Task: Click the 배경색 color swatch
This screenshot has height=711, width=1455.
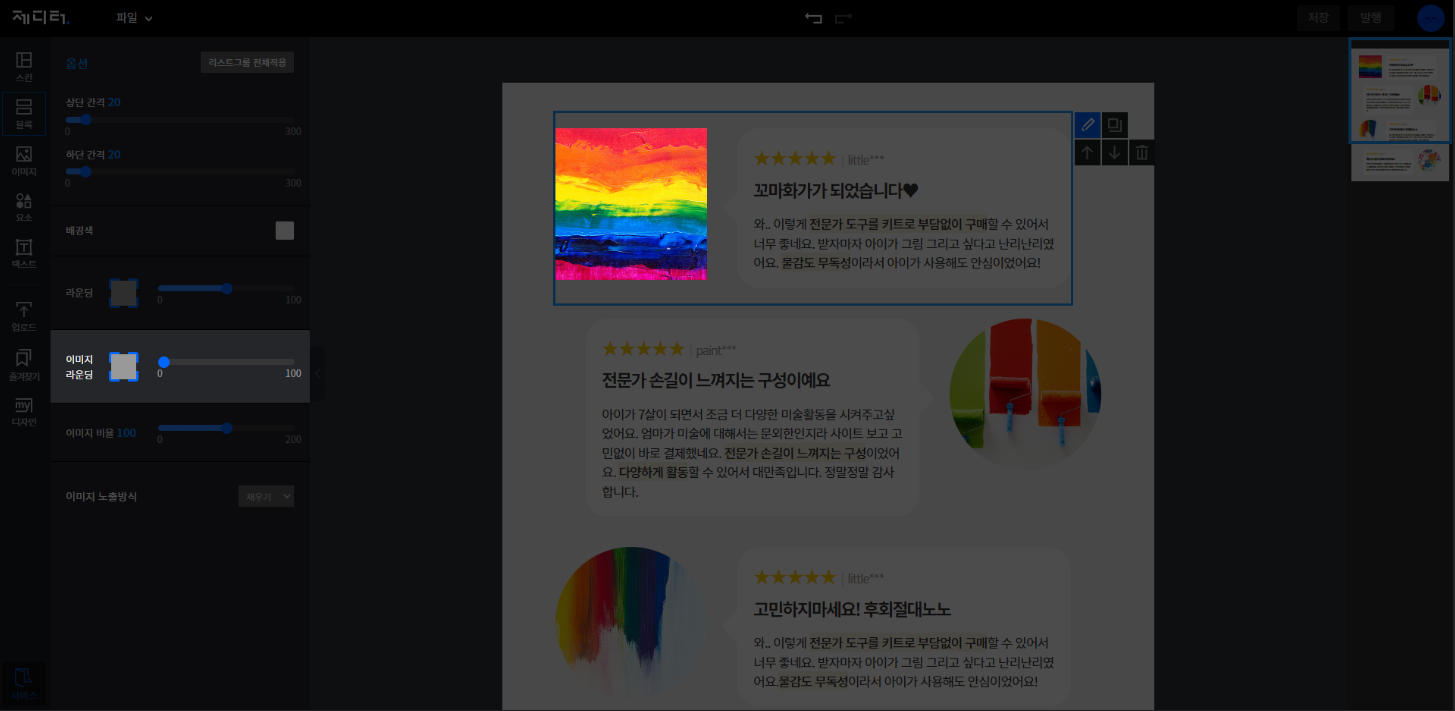Action: [x=285, y=231]
